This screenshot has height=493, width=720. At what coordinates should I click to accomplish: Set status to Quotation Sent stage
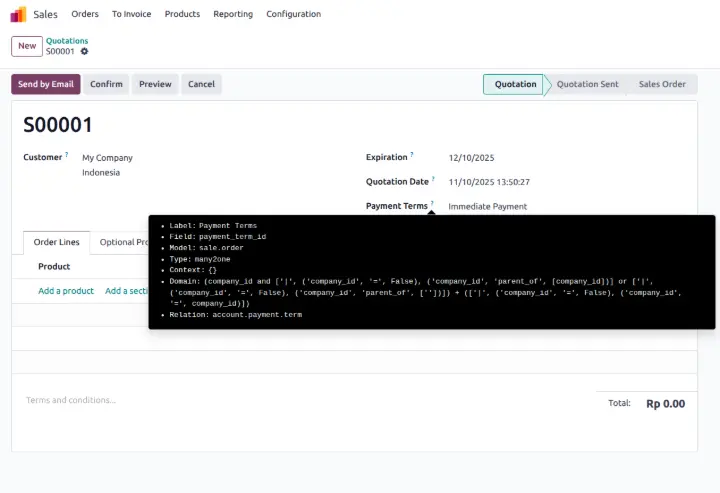click(x=587, y=84)
